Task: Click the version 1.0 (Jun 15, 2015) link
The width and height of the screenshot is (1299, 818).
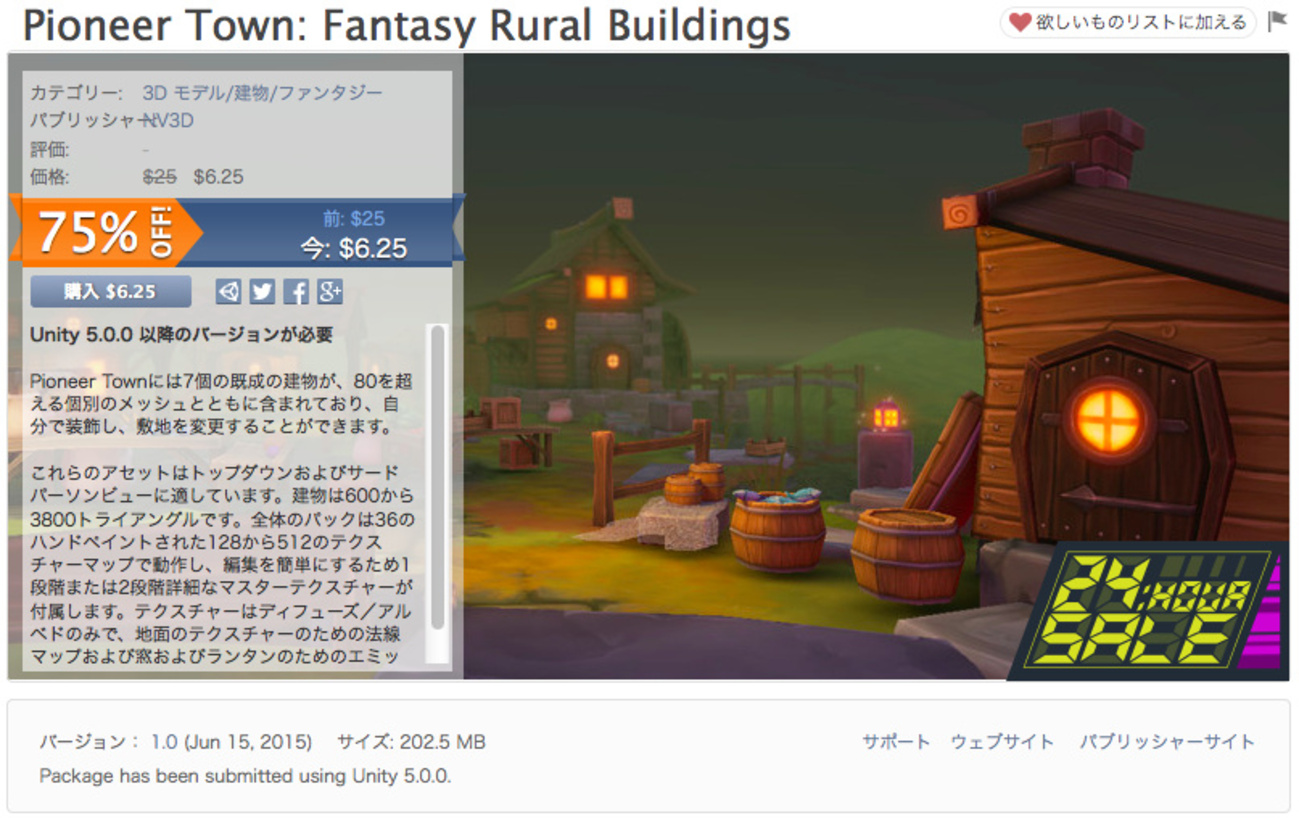Action: tap(232, 742)
